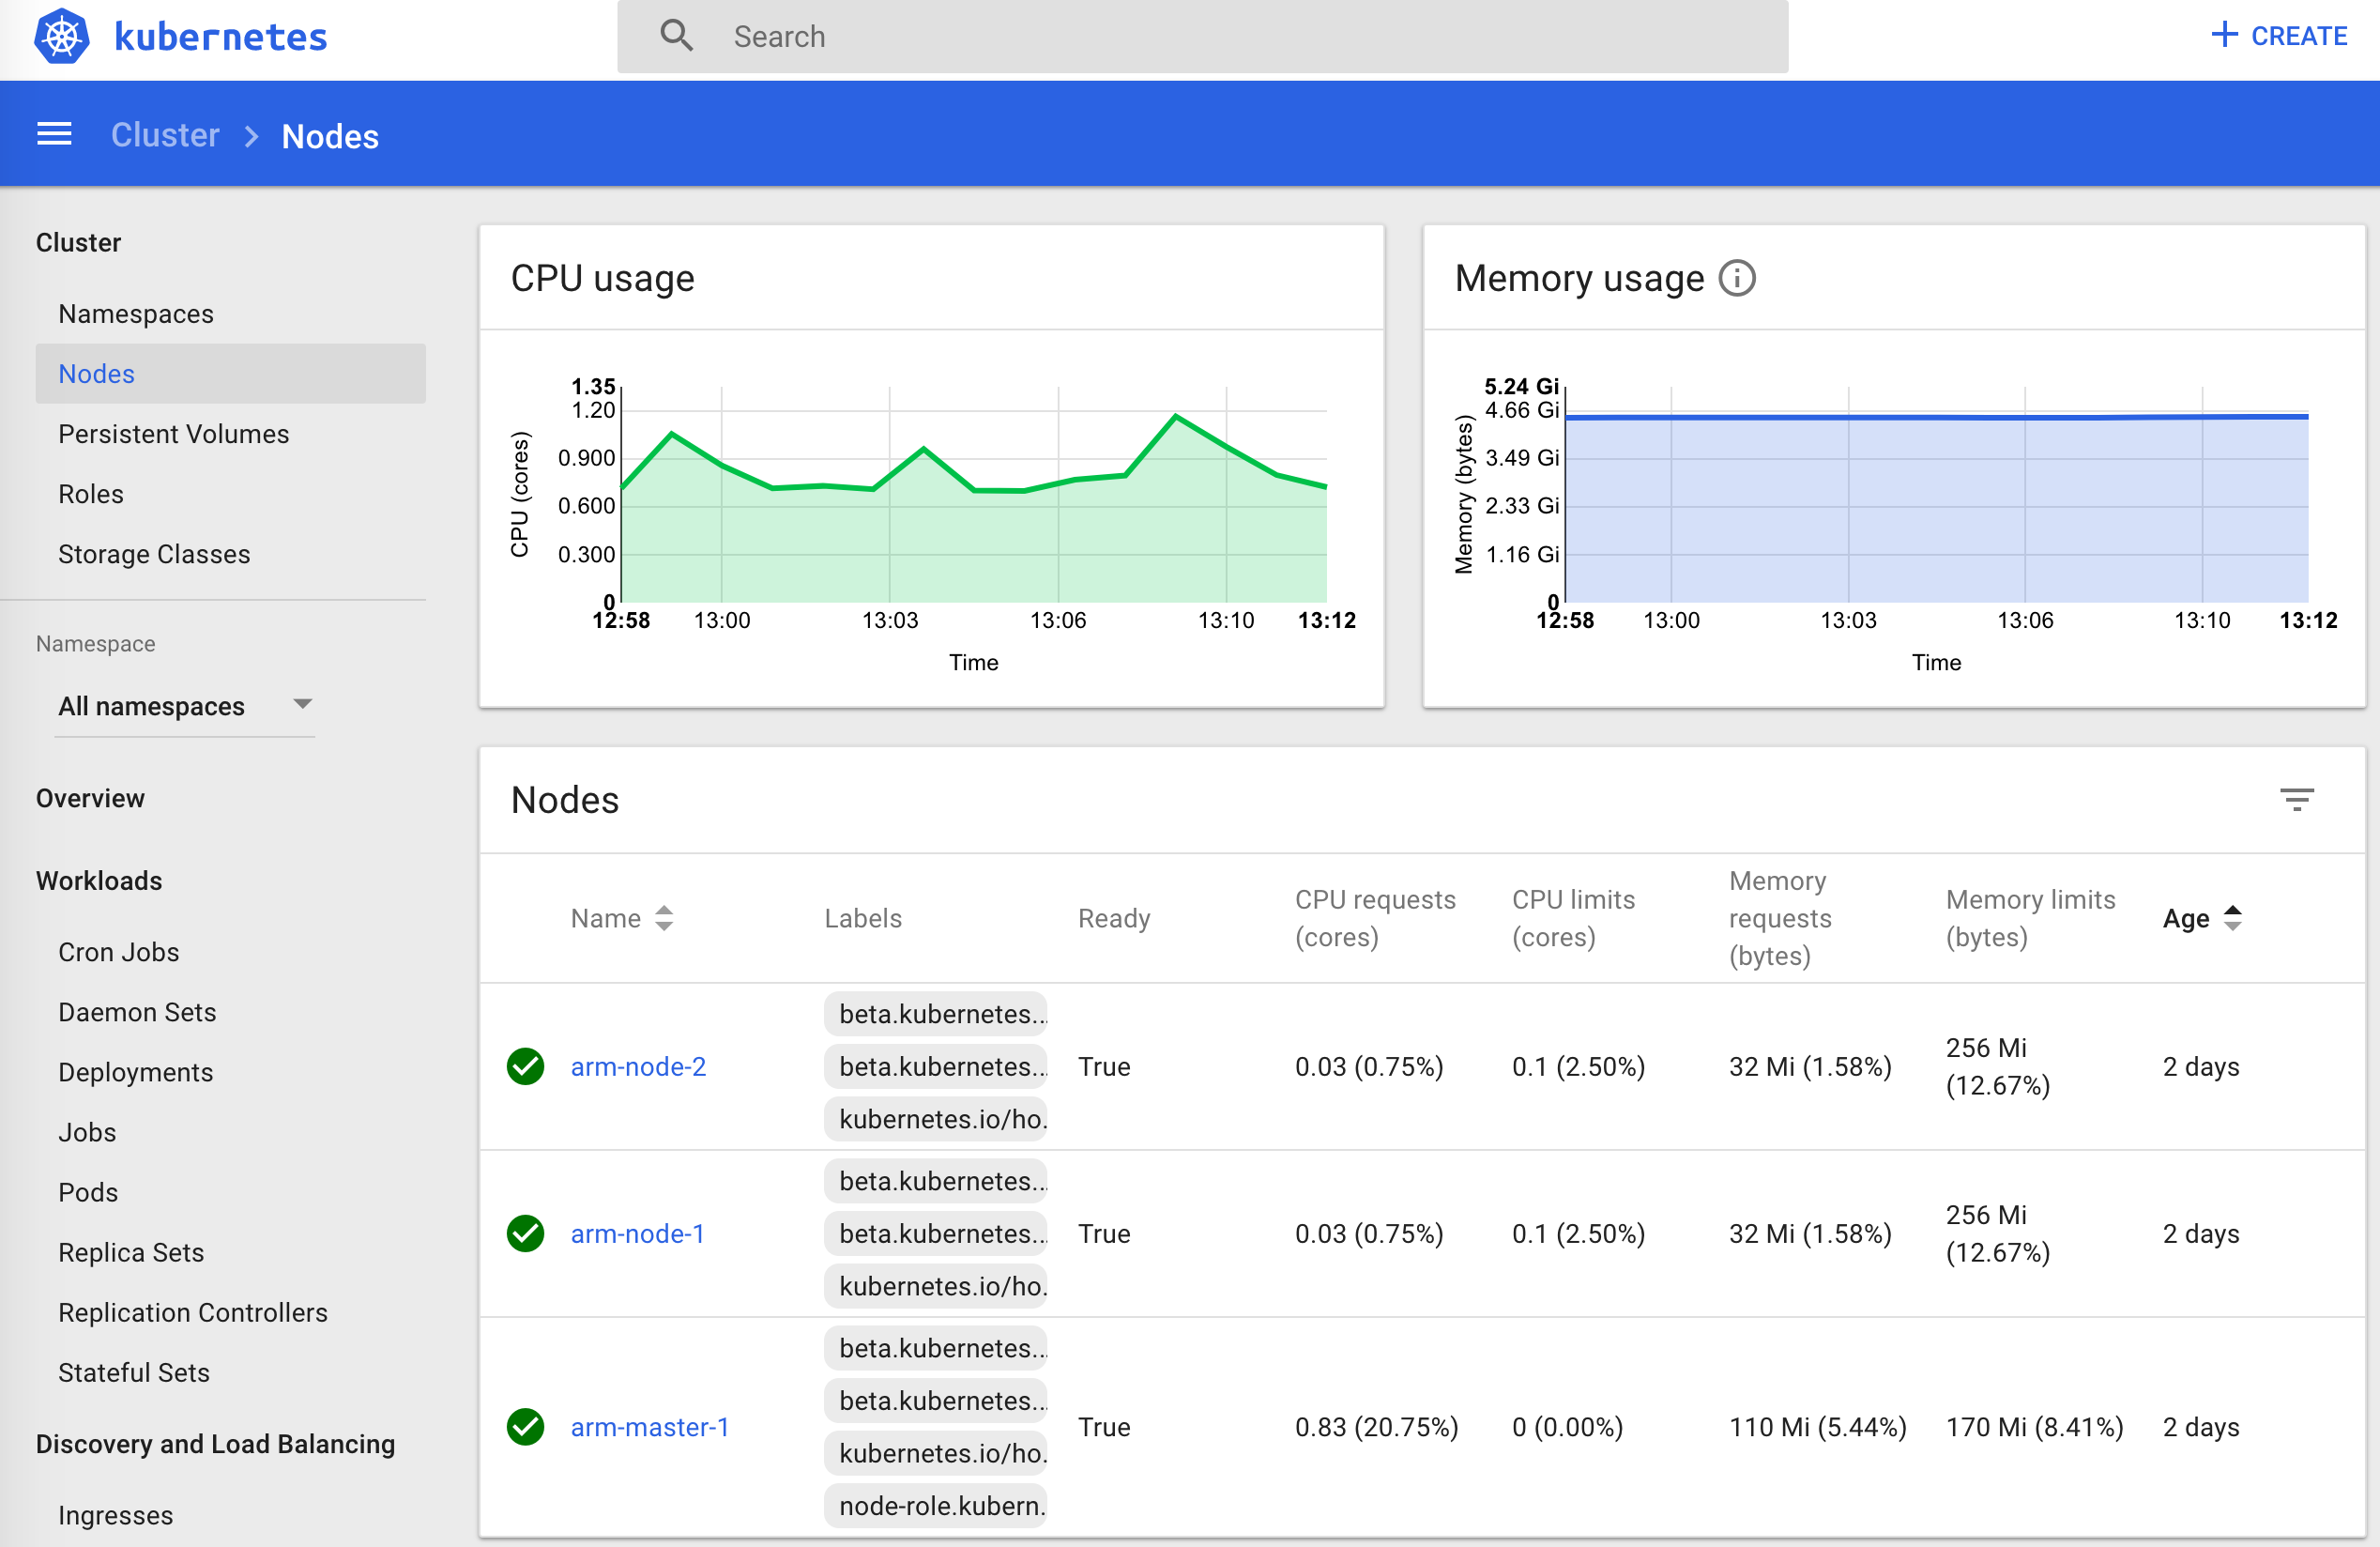Open the hamburger navigation menu
This screenshot has height=1547, width=2380.
tap(54, 135)
